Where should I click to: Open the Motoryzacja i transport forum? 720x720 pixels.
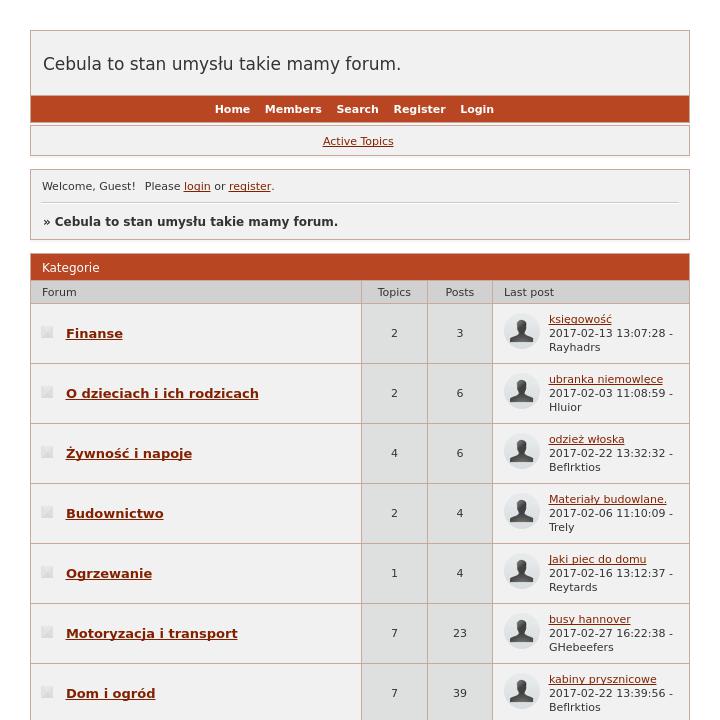tap(151, 633)
